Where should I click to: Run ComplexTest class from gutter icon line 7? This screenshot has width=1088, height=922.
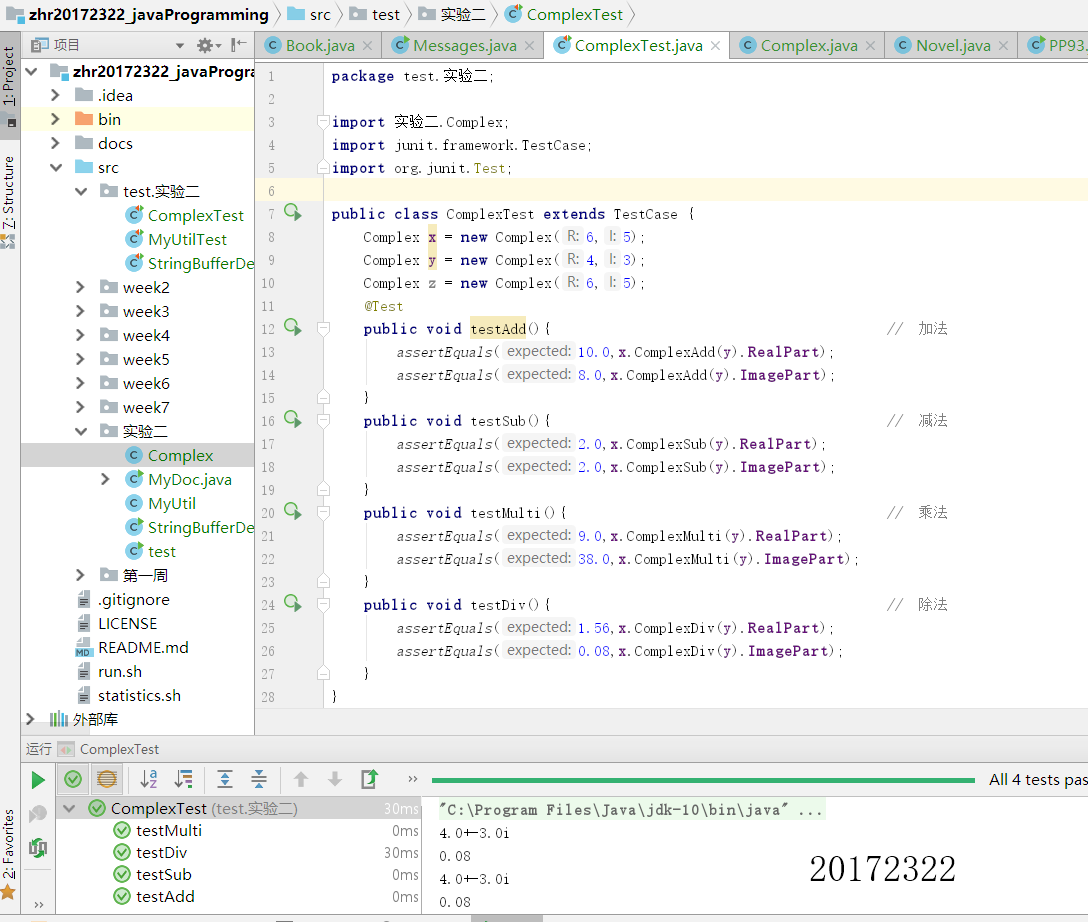tap(293, 213)
